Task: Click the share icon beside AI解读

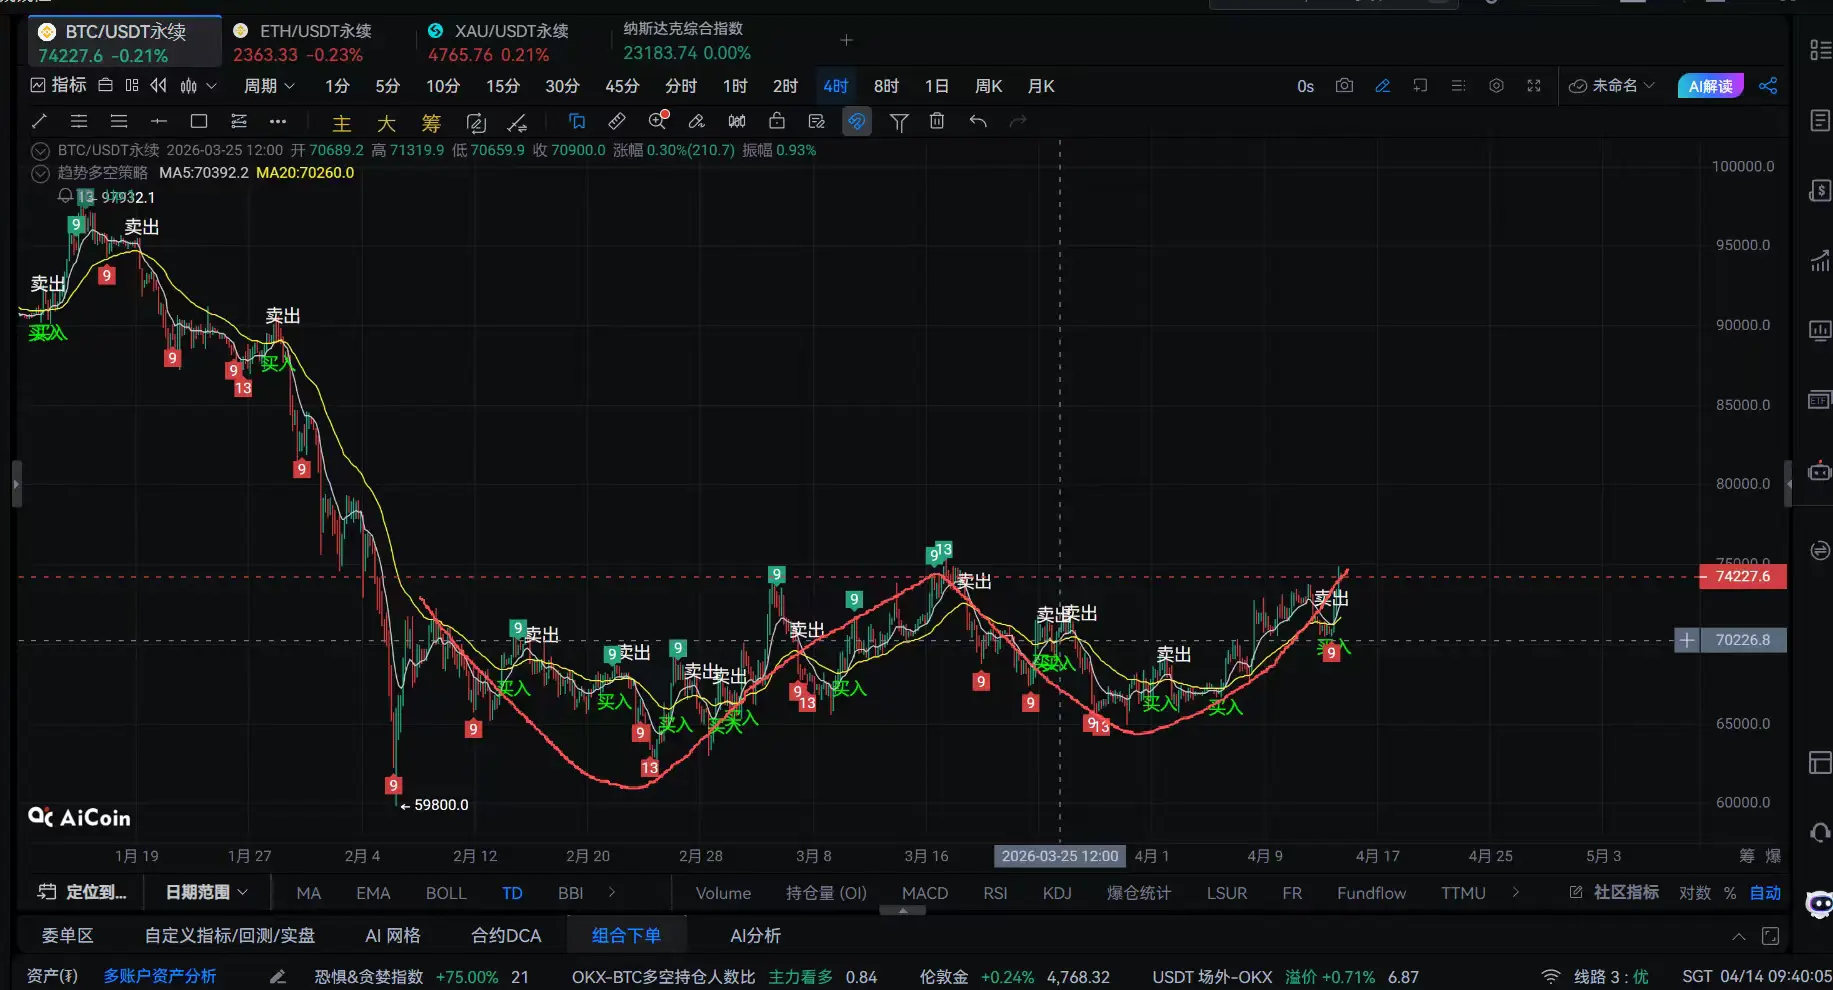Action: tap(1768, 86)
